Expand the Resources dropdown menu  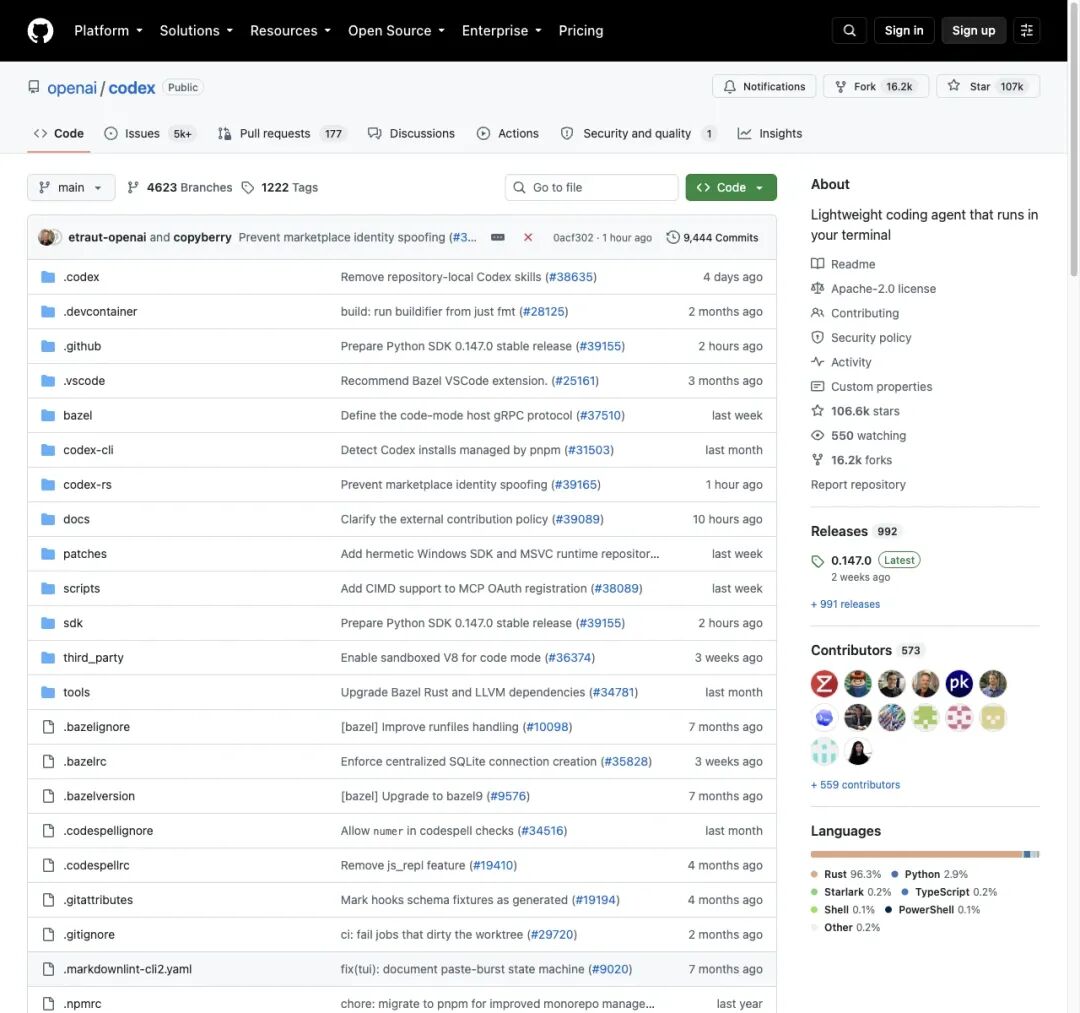point(290,31)
